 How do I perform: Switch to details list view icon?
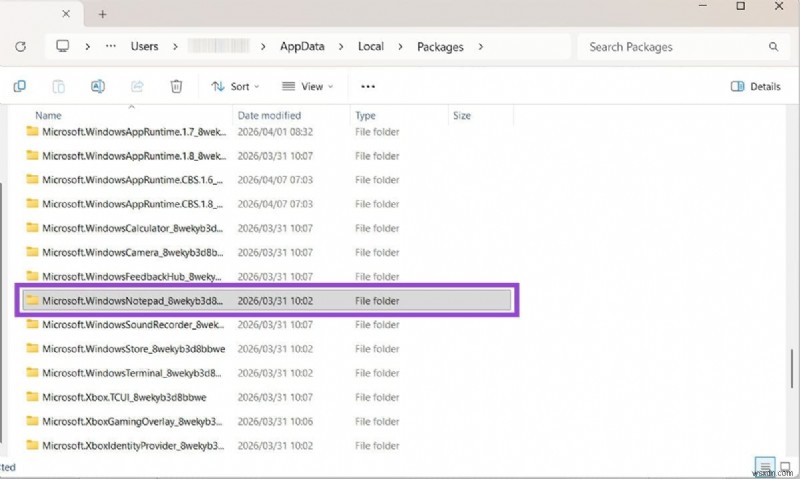click(x=765, y=466)
